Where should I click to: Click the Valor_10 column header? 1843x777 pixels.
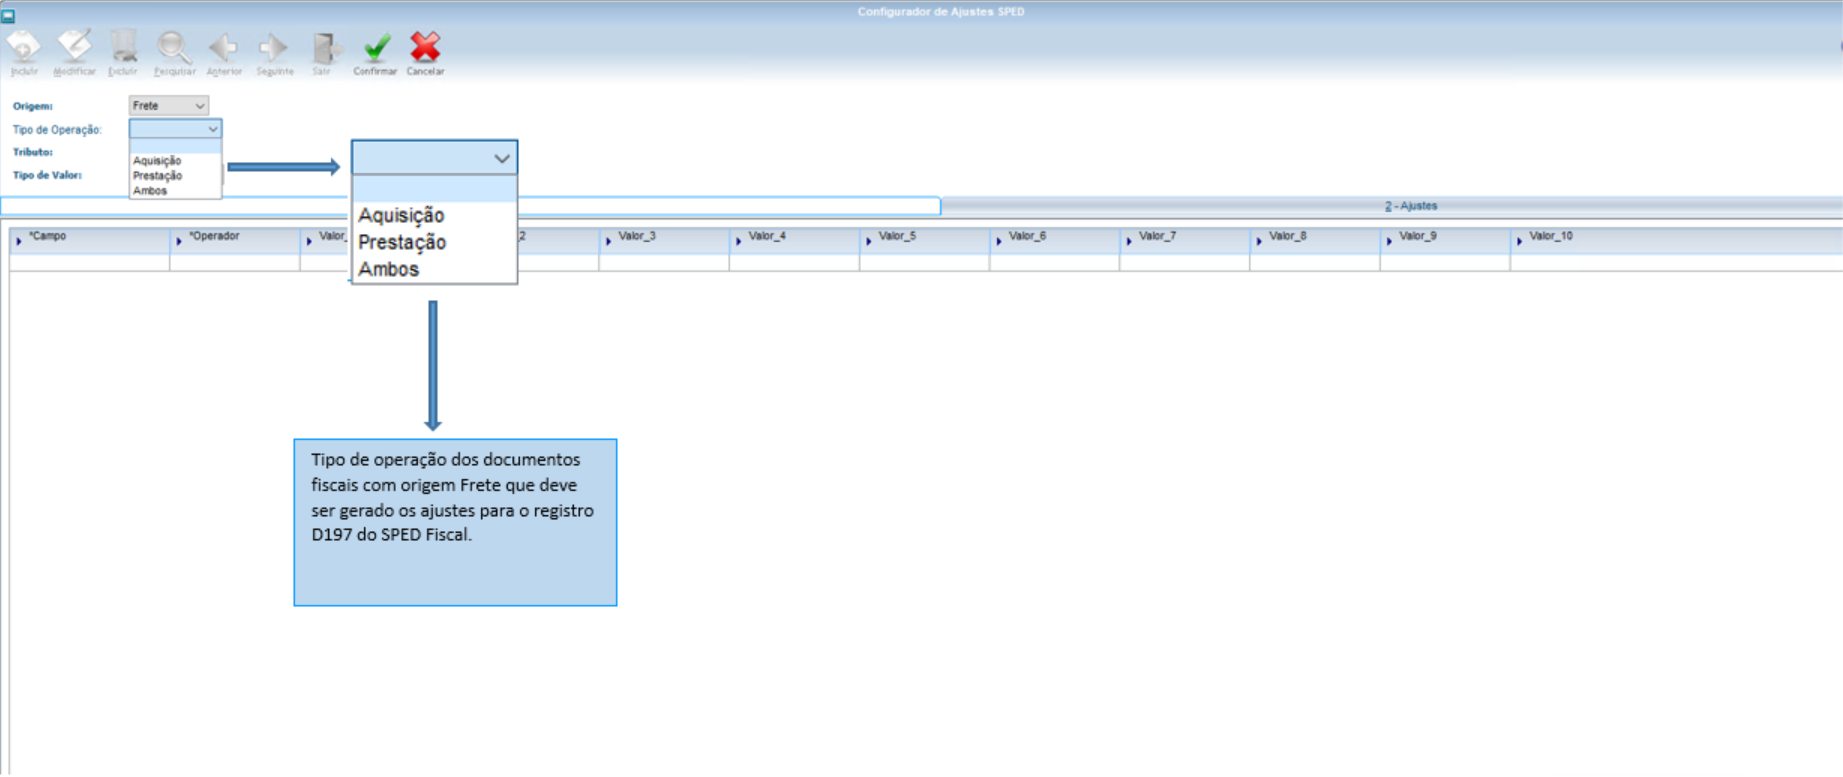coord(1676,240)
